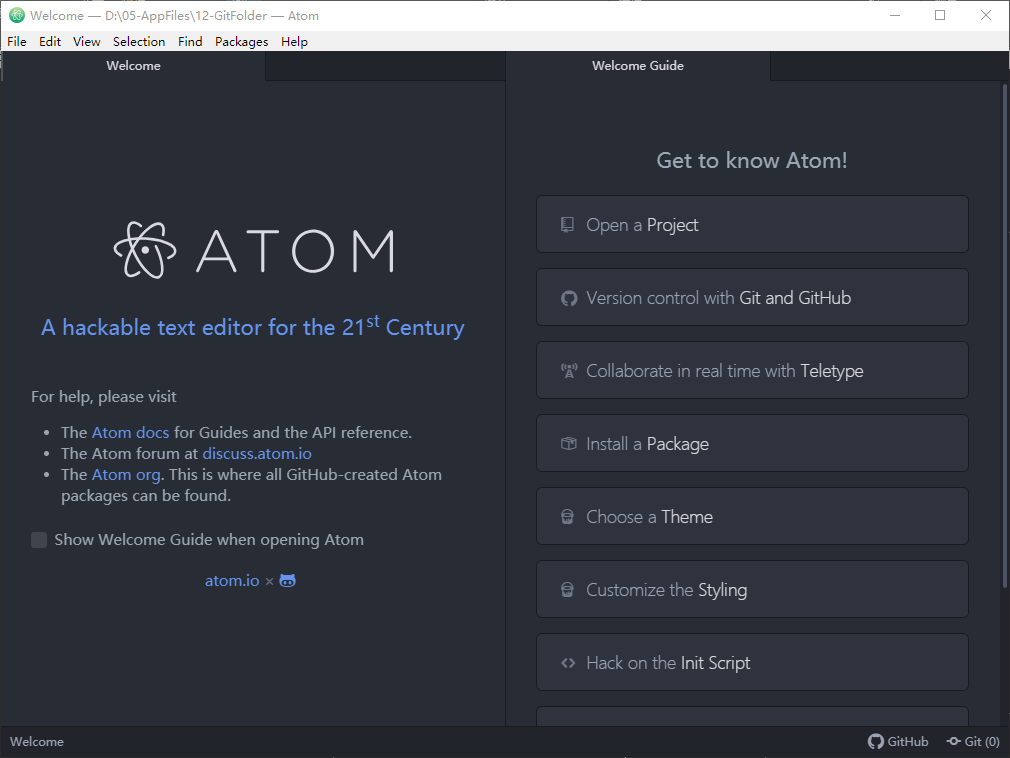Click the package box icon beside Install a Package
The width and height of the screenshot is (1010, 758).
coord(569,444)
